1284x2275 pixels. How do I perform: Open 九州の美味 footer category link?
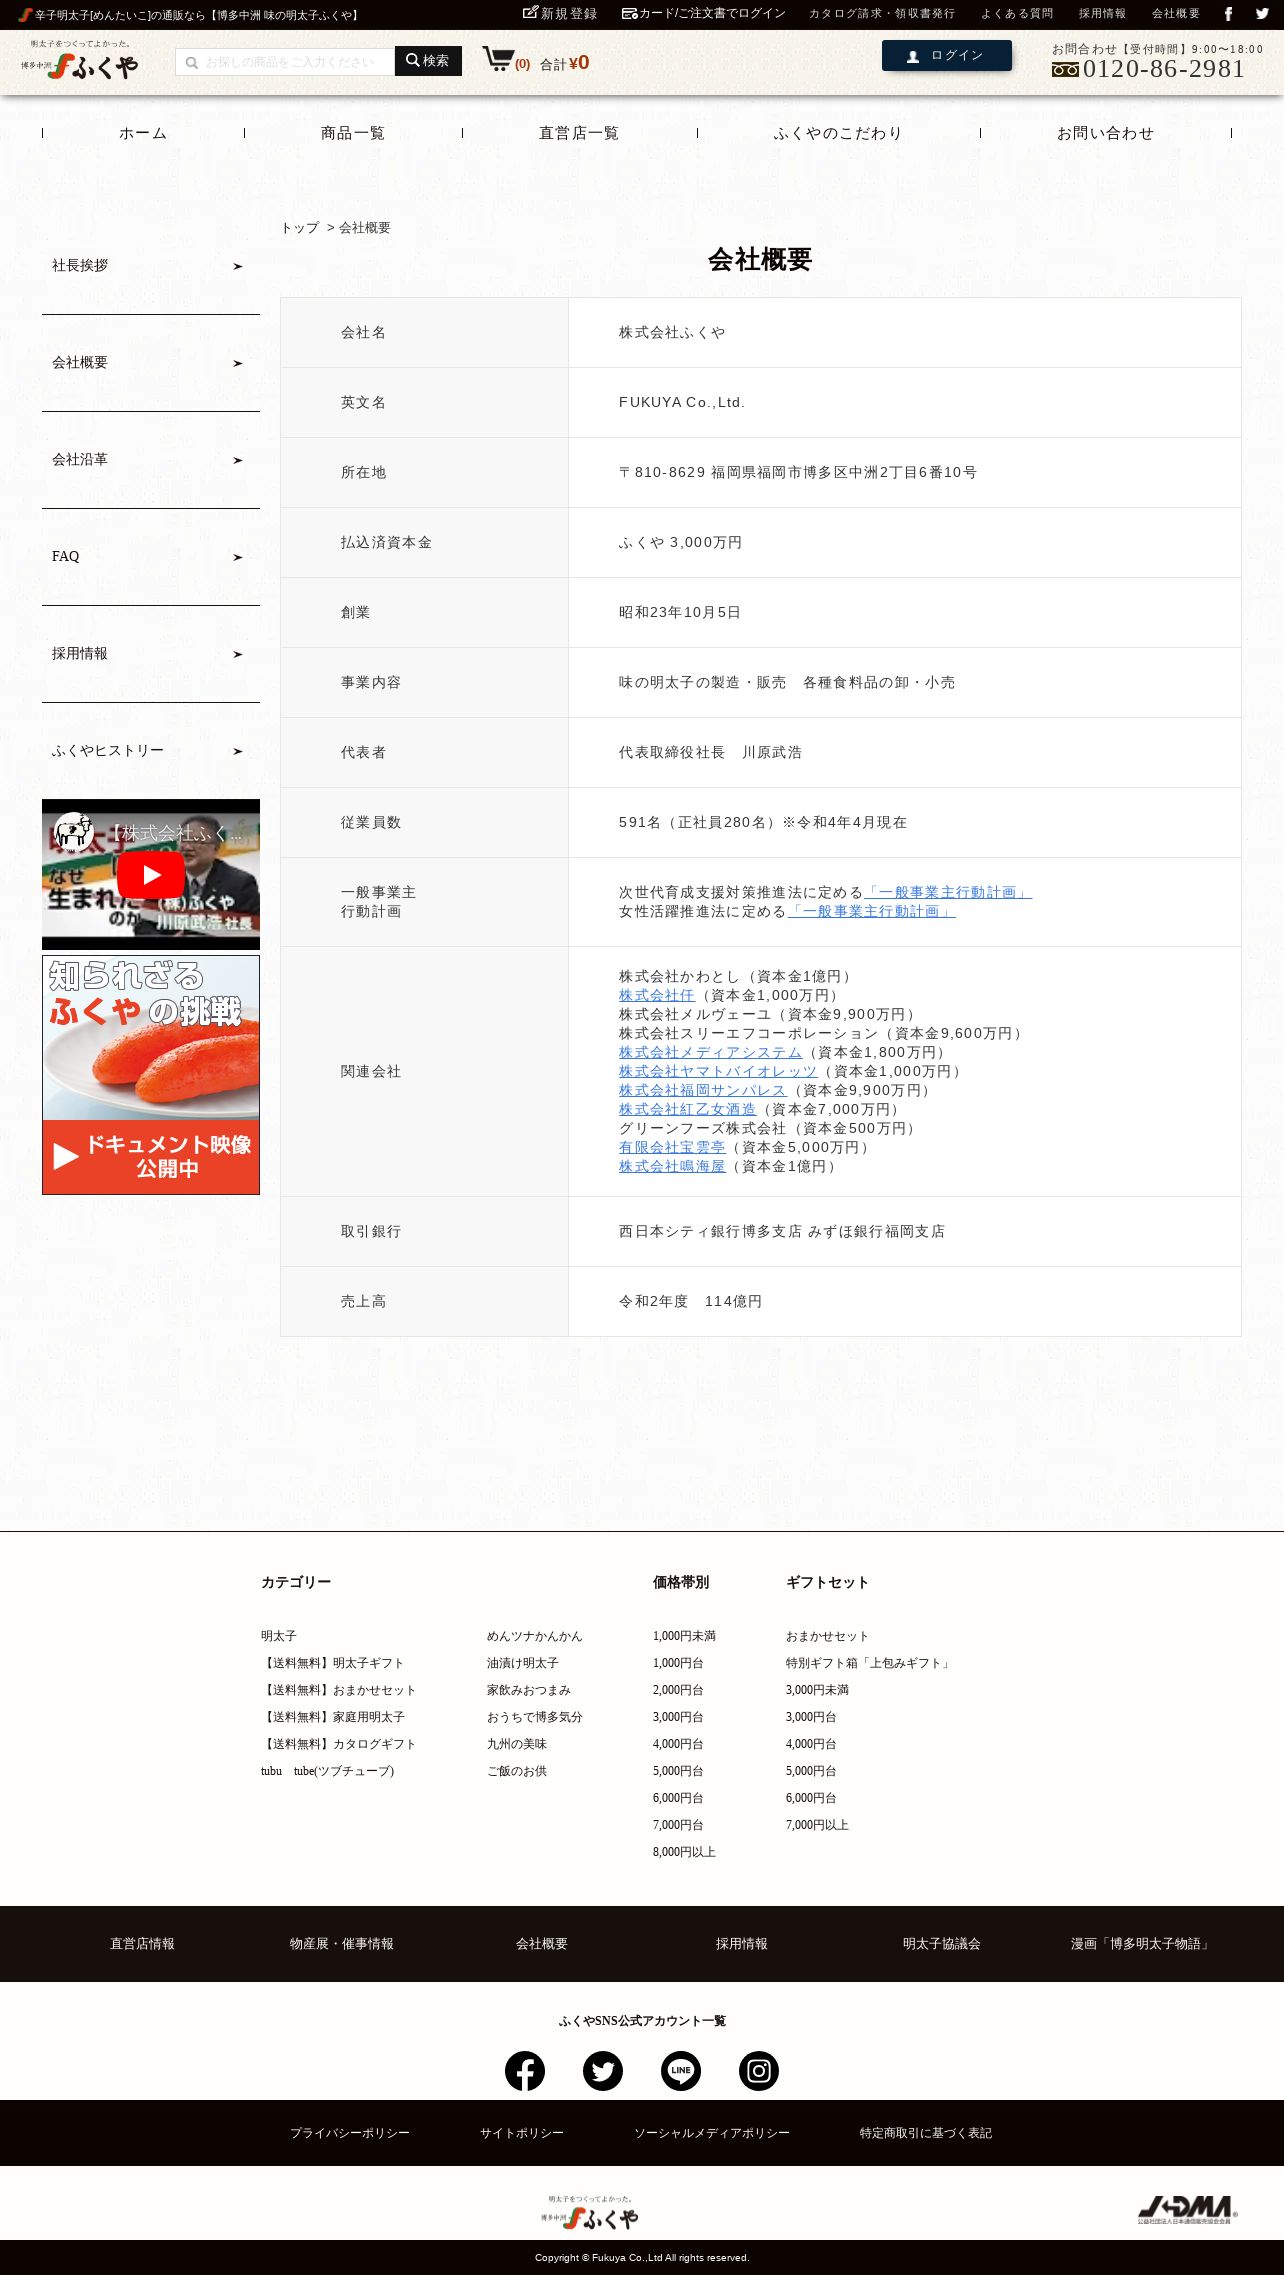point(516,1744)
